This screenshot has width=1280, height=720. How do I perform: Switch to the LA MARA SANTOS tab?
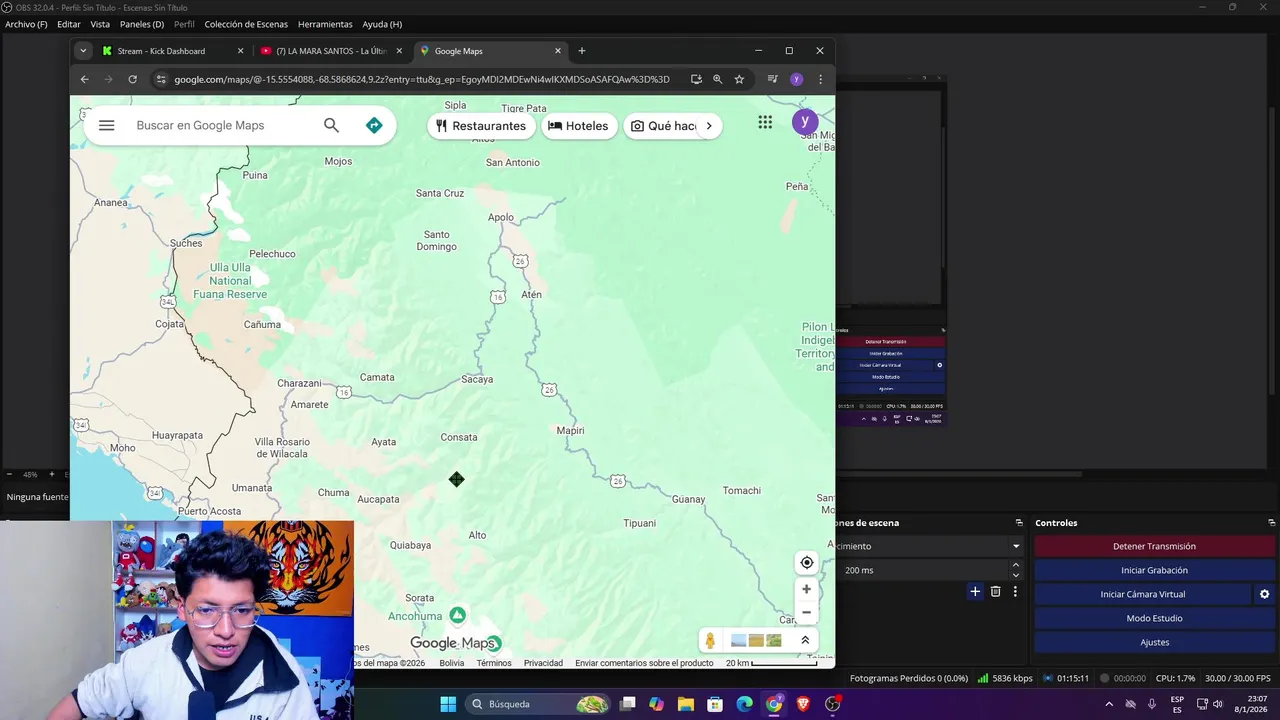(331, 51)
